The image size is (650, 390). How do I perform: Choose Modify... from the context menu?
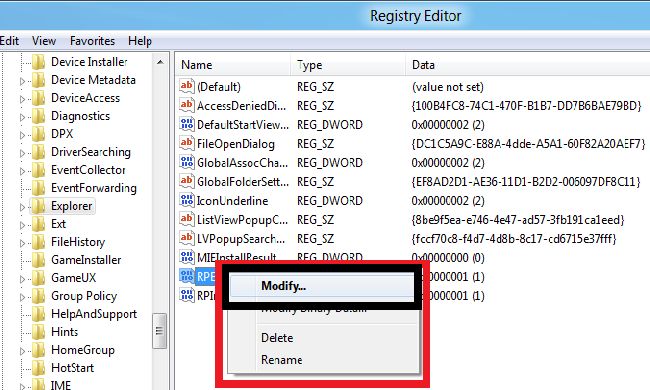pos(322,287)
